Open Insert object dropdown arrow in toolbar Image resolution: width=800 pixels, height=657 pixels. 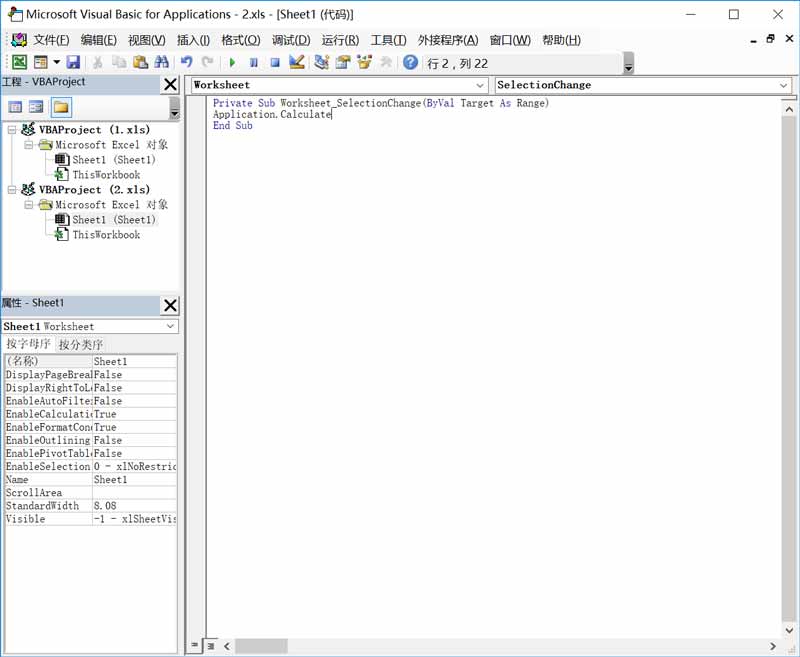(x=57, y=62)
